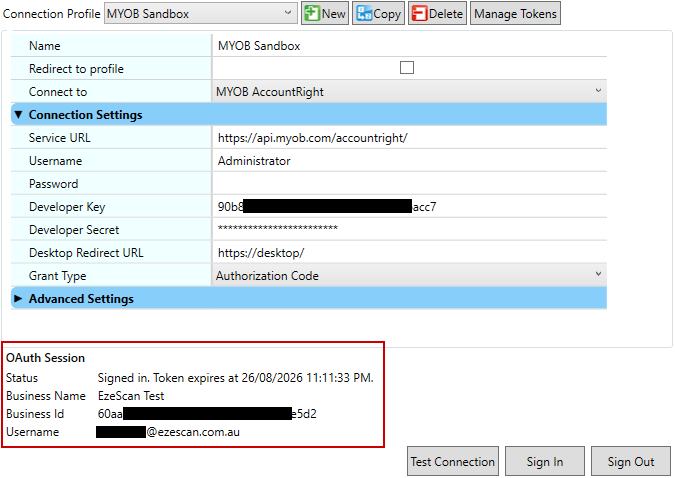Click the Sign Out button
This screenshot has width=675, height=478.
pyautogui.click(x=631, y=461)
